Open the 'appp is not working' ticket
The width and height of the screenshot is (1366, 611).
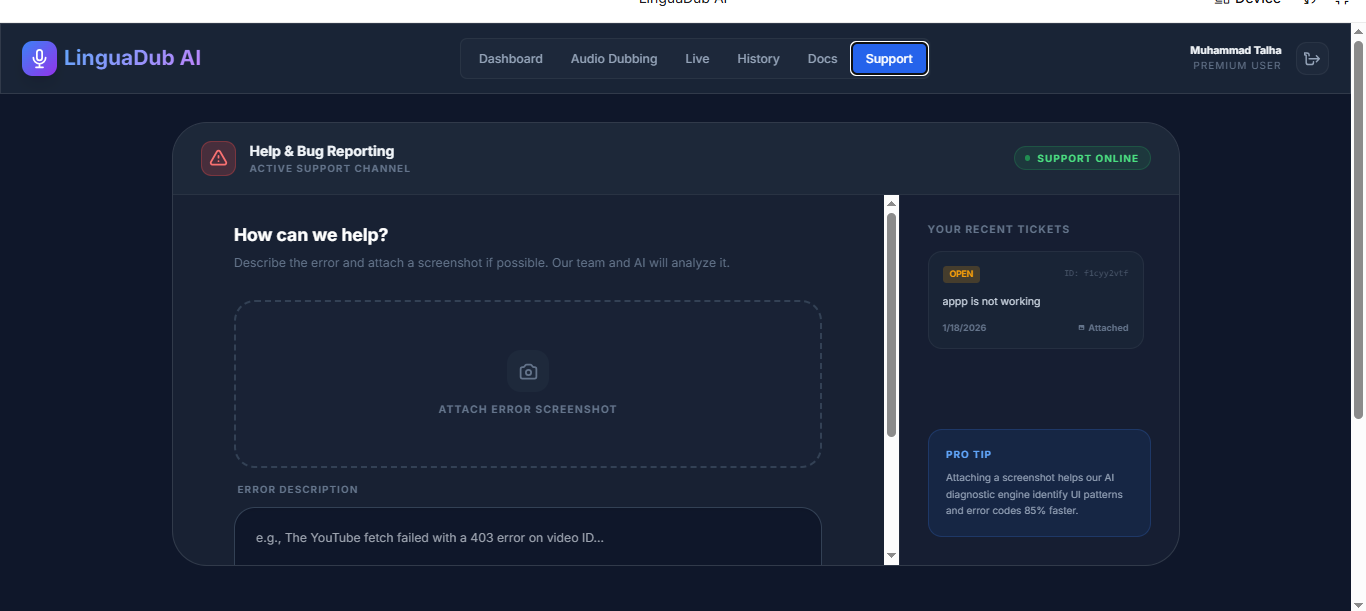coord(1036,300)
